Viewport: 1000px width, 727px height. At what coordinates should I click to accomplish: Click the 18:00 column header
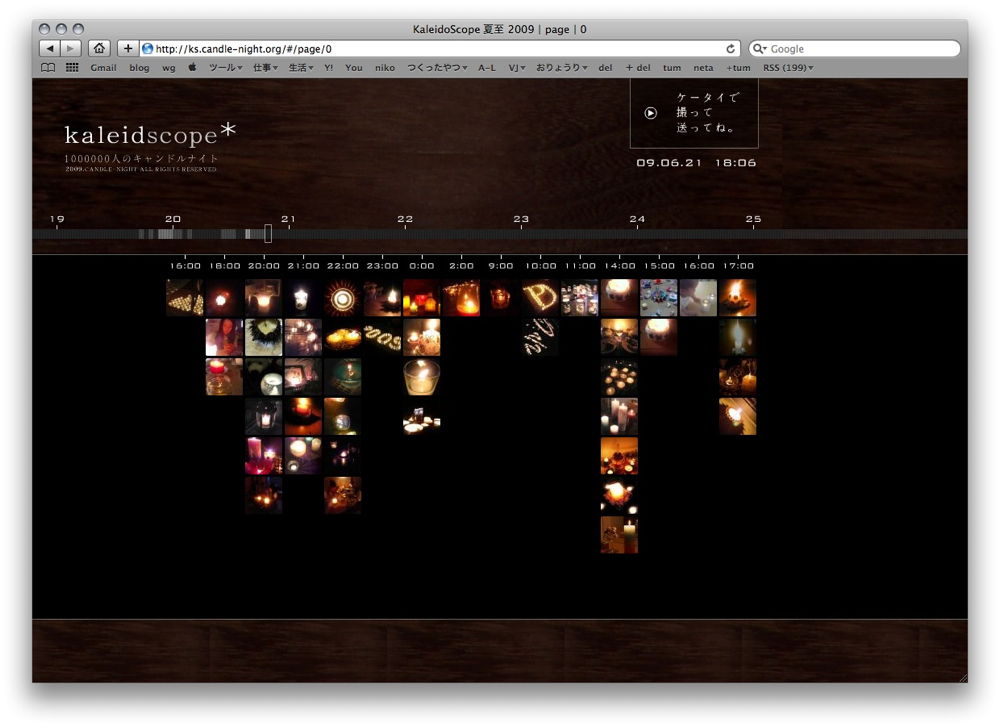pos(224,266)
